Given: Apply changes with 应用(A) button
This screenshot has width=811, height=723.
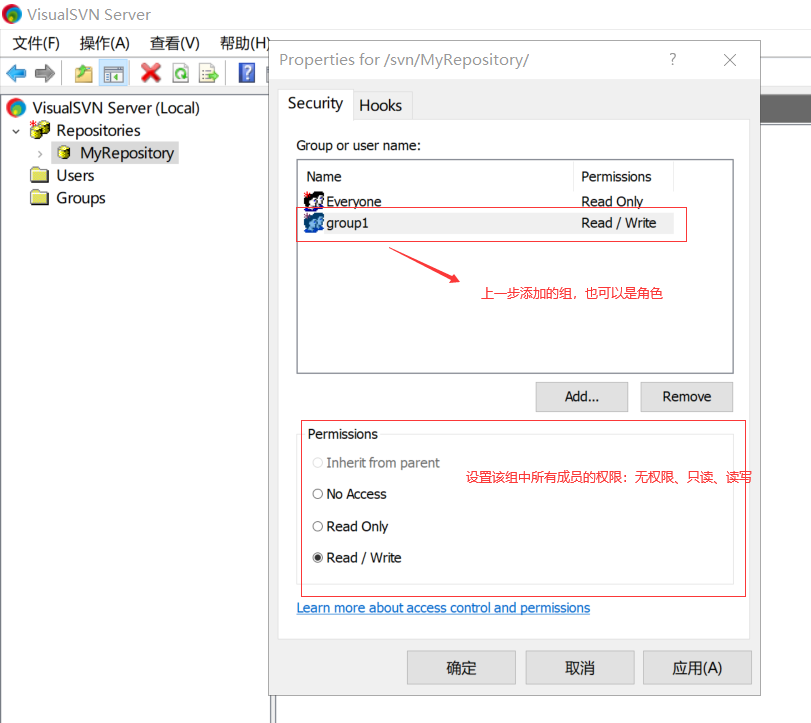Looking at the screenshot, I should click(x=697, y=668).
